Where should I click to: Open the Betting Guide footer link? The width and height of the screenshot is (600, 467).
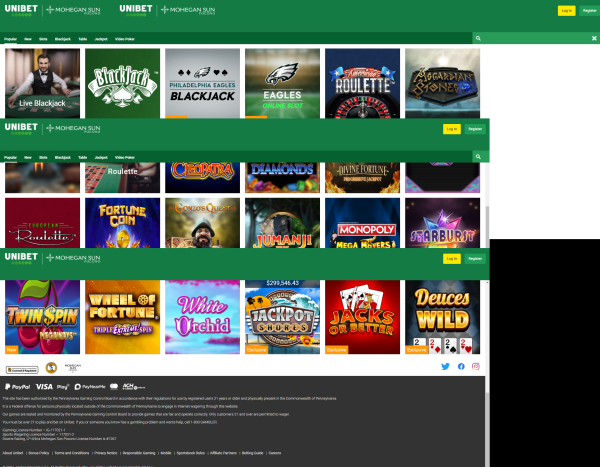[253, 453]
